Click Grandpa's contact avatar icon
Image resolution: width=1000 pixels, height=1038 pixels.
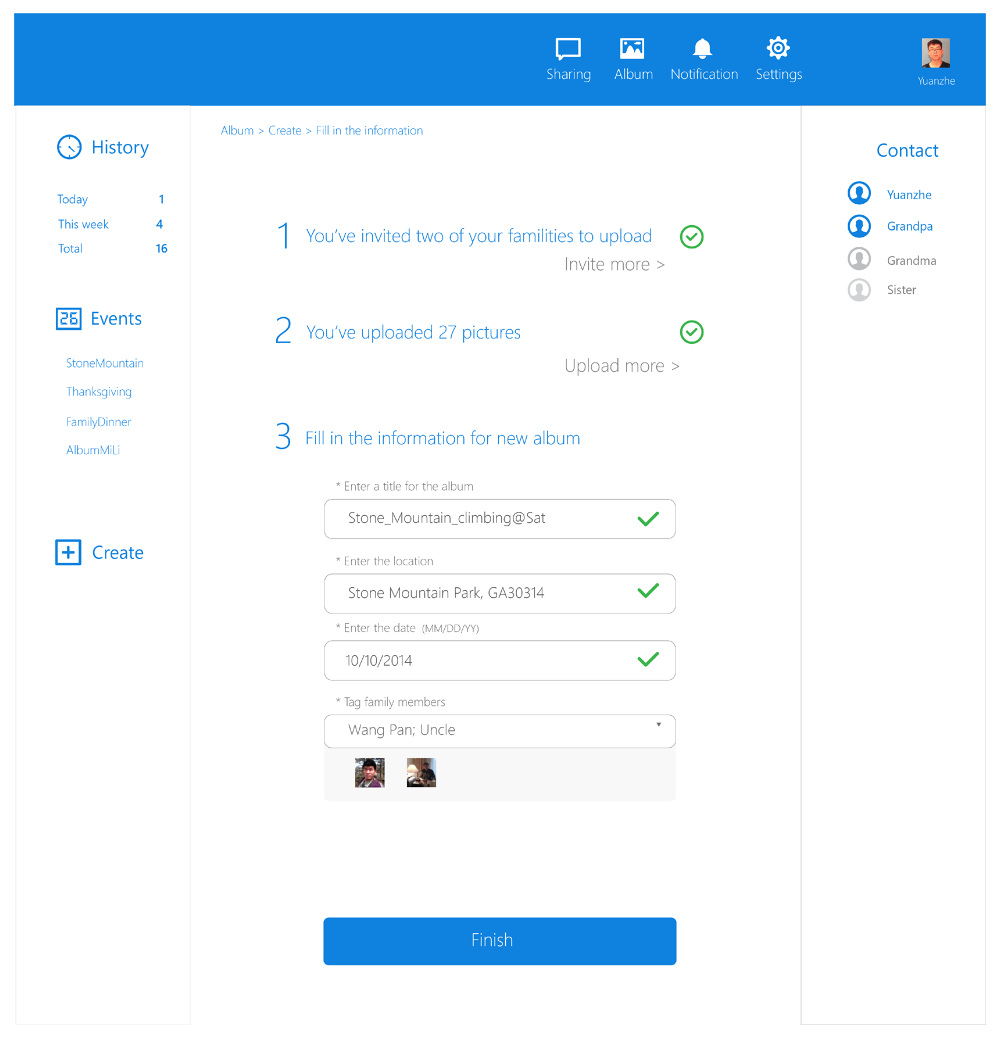[x=859, y=226]
